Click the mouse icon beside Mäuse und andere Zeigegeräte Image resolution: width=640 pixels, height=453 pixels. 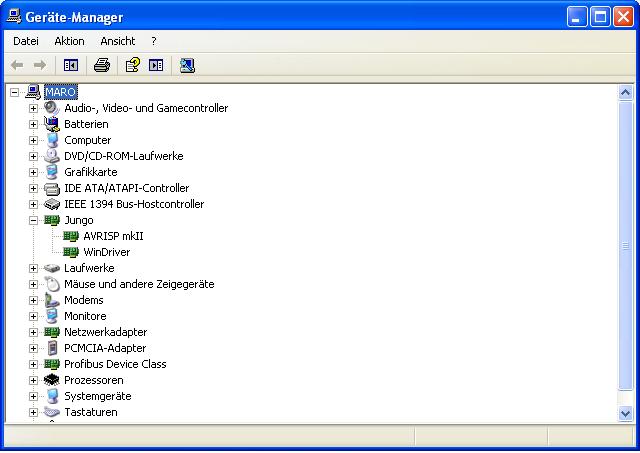point(52,284)
